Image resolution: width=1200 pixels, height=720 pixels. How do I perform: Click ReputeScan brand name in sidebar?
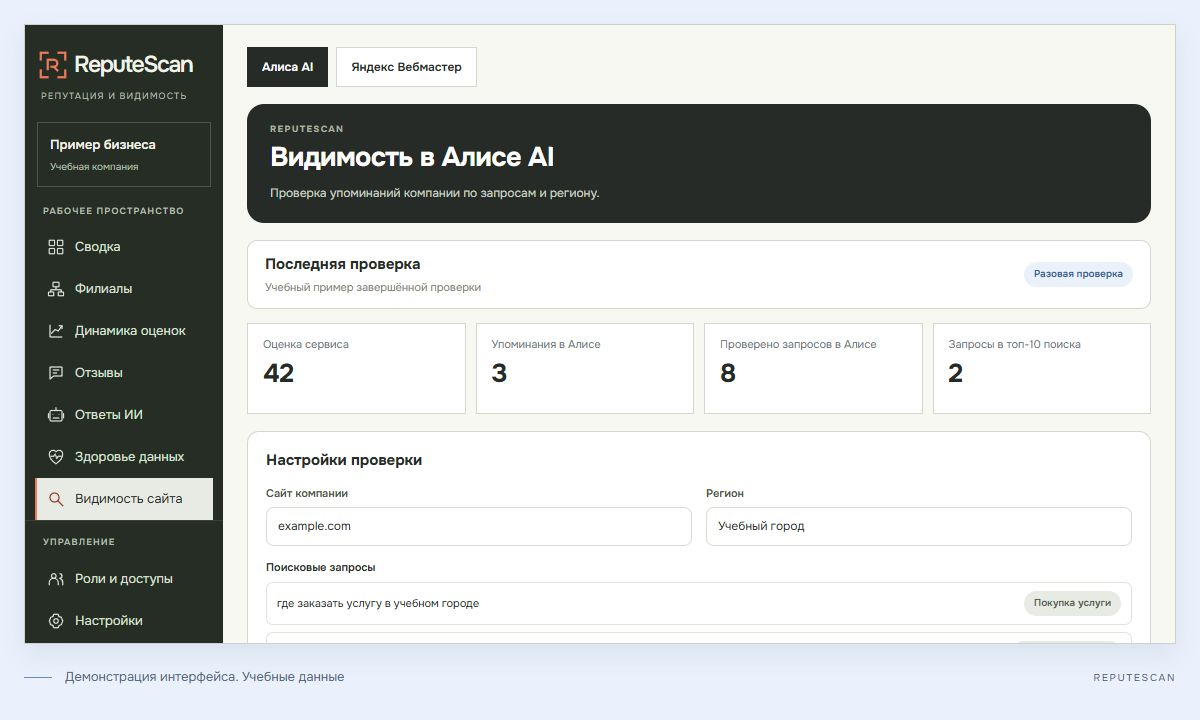point(134,65)
